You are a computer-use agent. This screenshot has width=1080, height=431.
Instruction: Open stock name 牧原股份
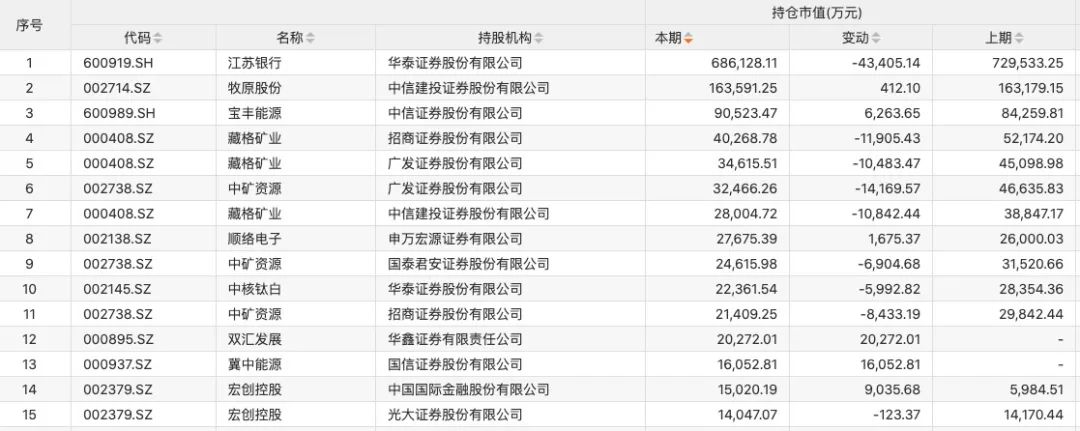254,88
